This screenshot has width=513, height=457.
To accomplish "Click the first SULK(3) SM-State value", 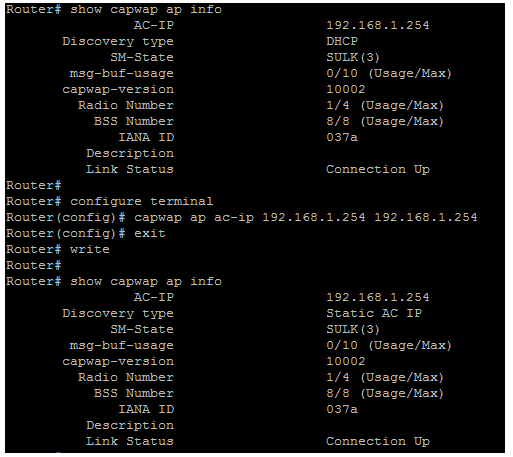I will pyautogui.click(x=353, y=57).
